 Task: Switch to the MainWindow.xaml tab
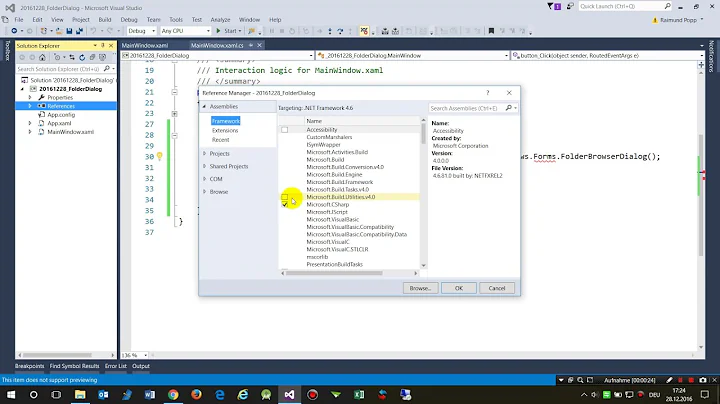tap(145, 45)
